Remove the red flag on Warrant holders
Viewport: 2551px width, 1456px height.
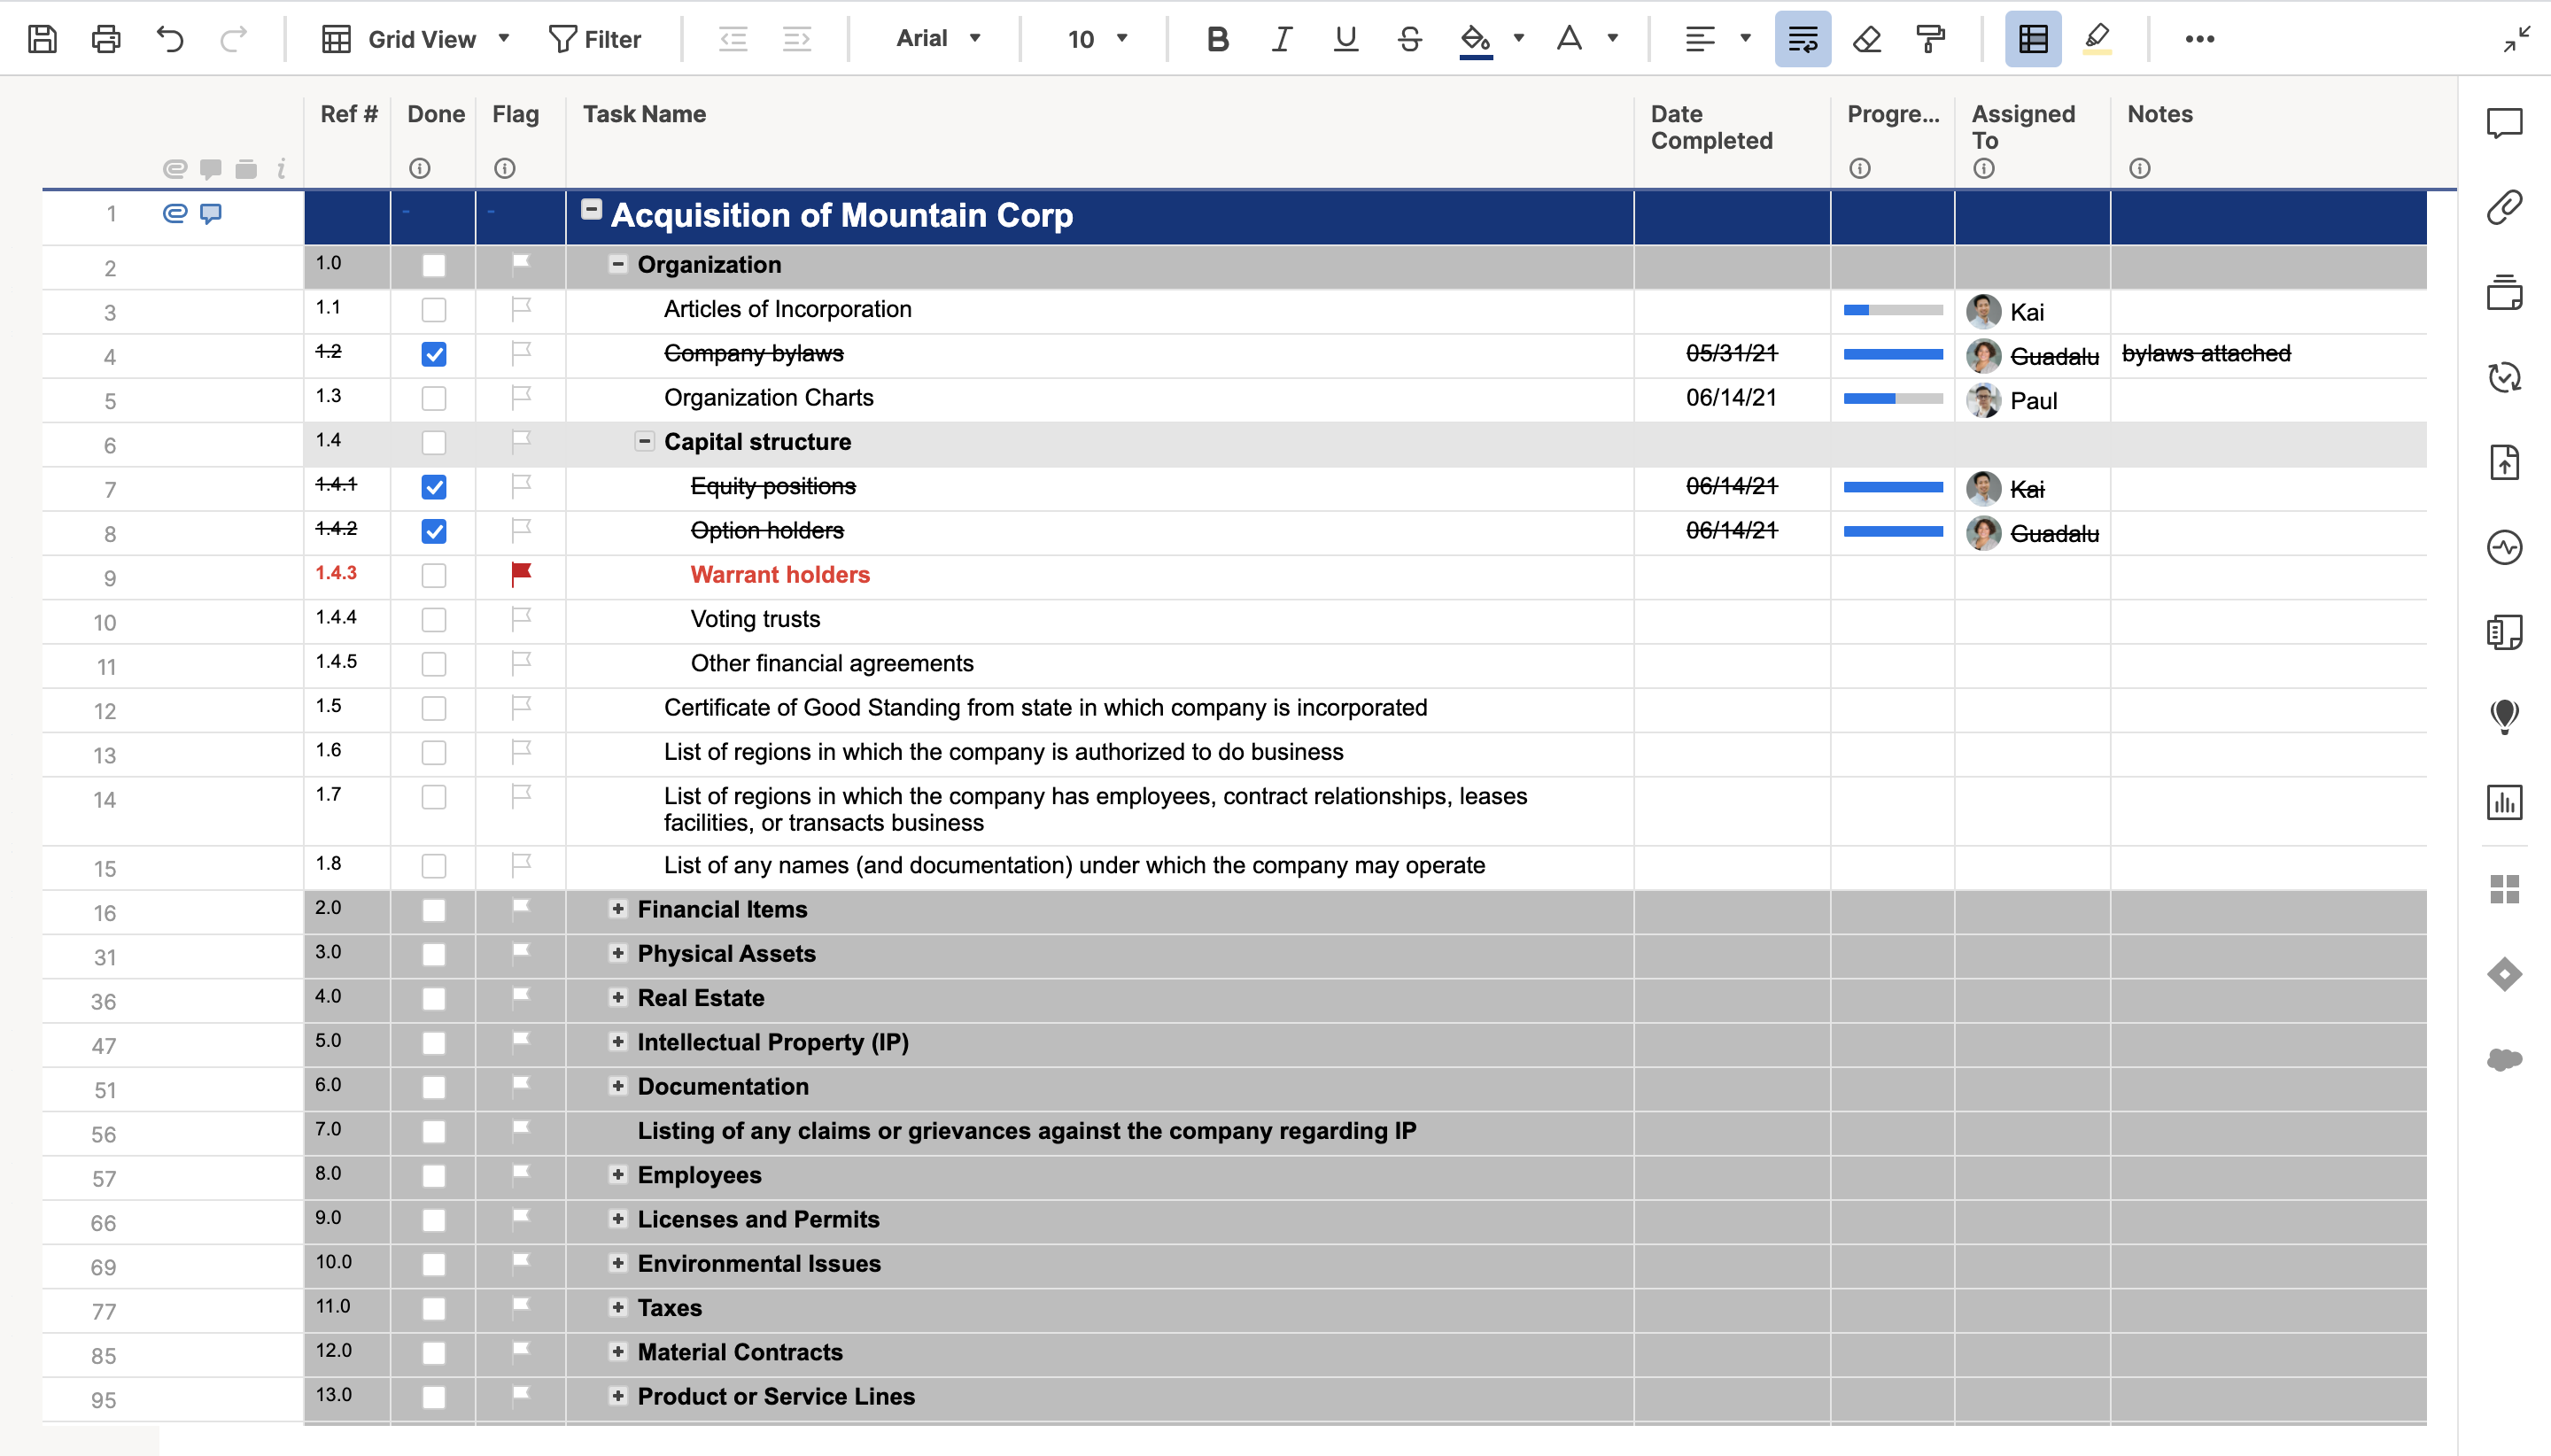(x=521, y=574)
